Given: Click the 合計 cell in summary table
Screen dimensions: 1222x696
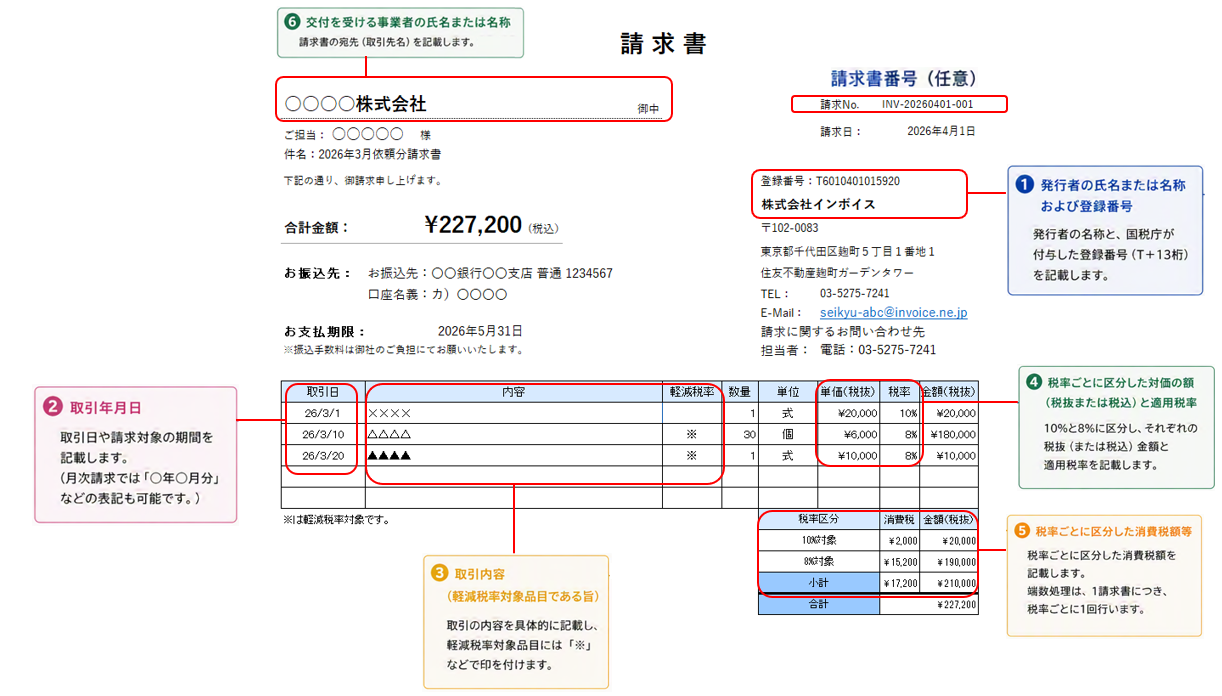Looking at the screenshot, I should pos(818,604).
